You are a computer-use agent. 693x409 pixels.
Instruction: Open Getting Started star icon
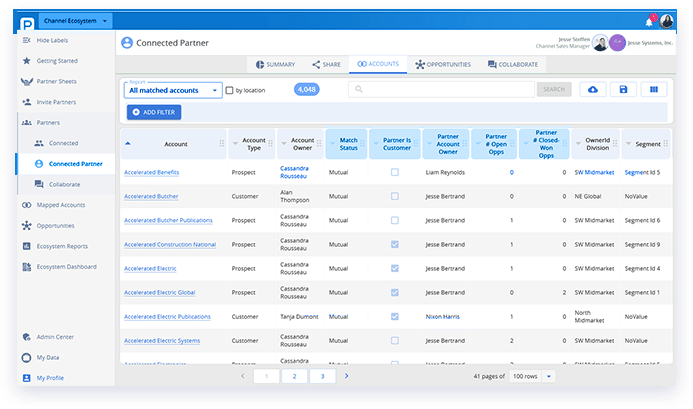(x=27, y=61)
